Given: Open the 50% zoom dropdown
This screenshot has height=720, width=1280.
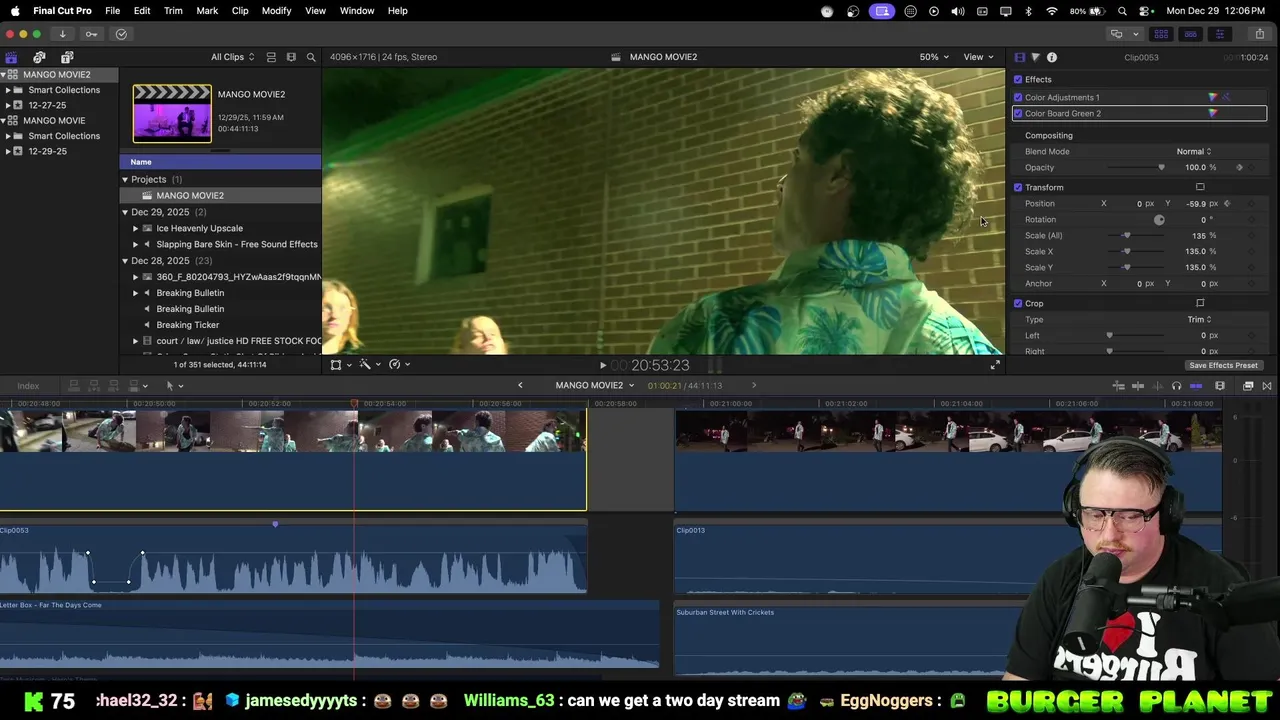Looking at the screenshot, I should 934,57.
